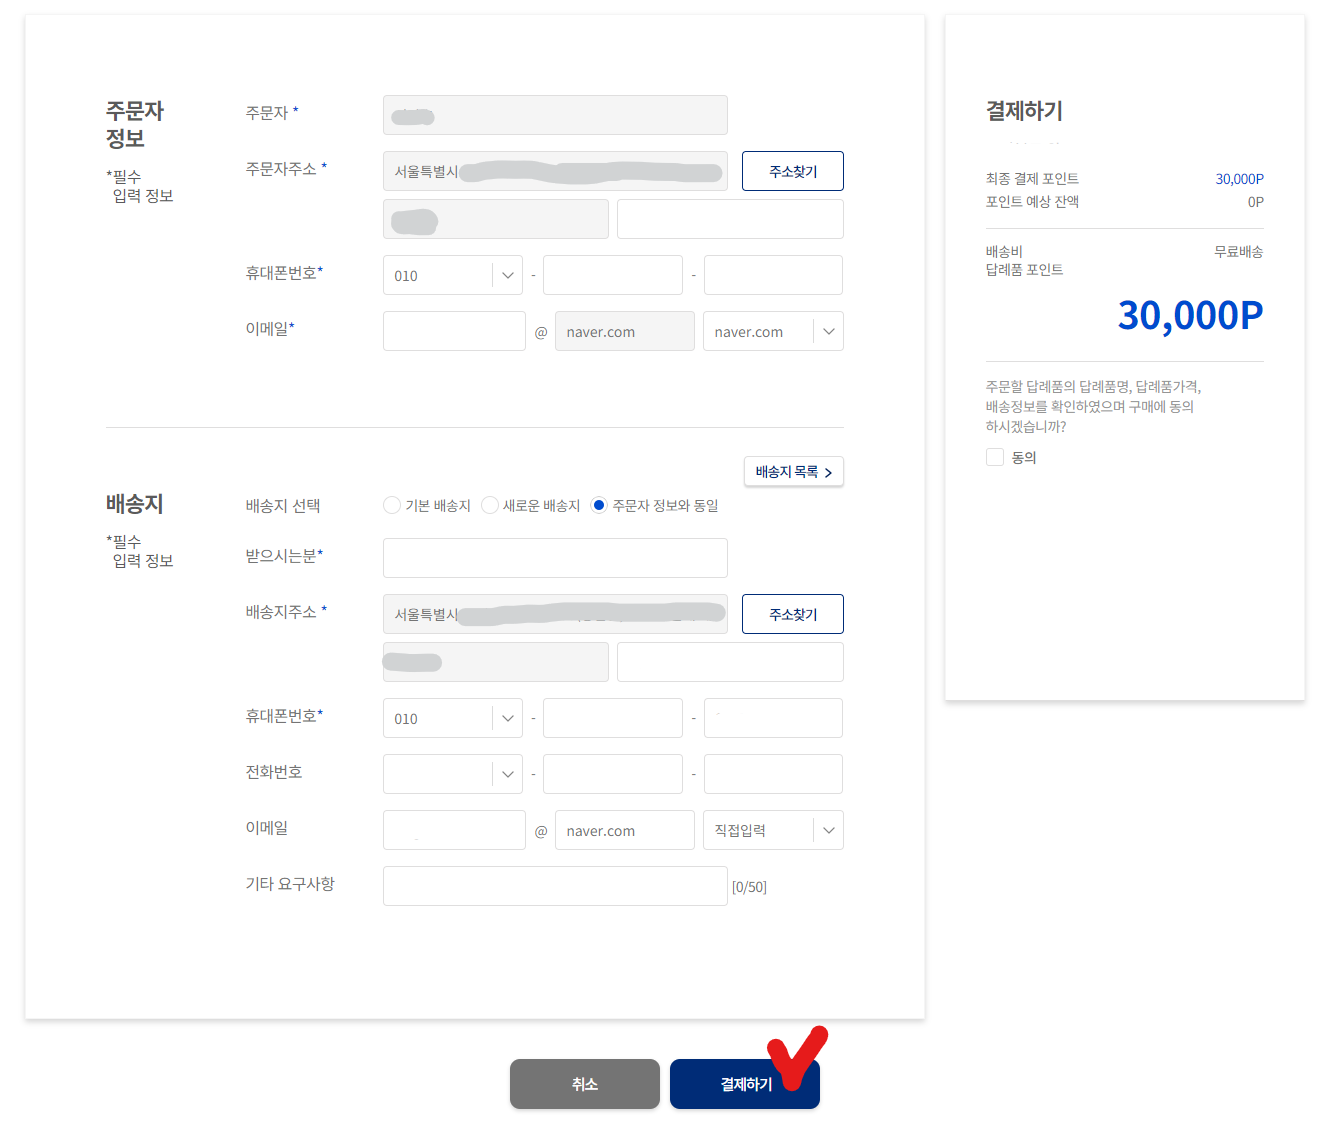Image resolution: width=1329 pixels, height=1135 pixels.
Task: Click the 주문자주소 서울특별시 address field
Action: [x=555, y=171]
